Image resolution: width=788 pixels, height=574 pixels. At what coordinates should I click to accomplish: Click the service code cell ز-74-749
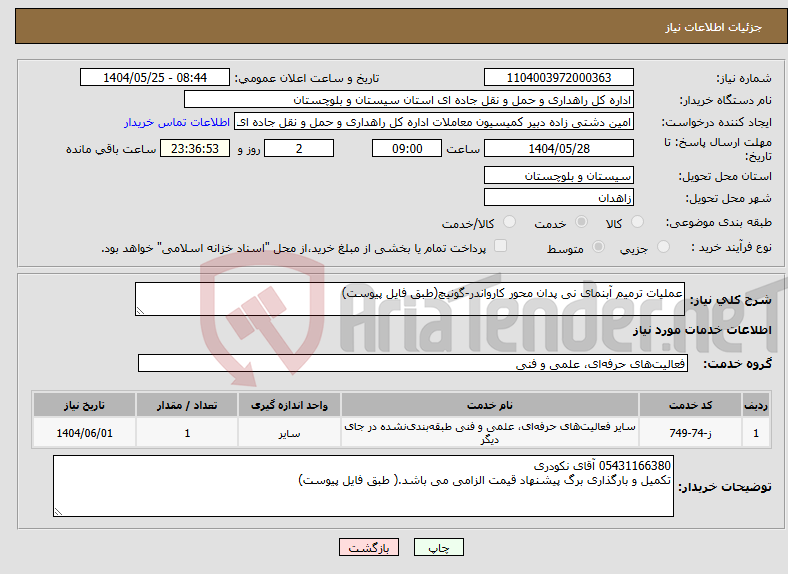click(x=690, y=433)
